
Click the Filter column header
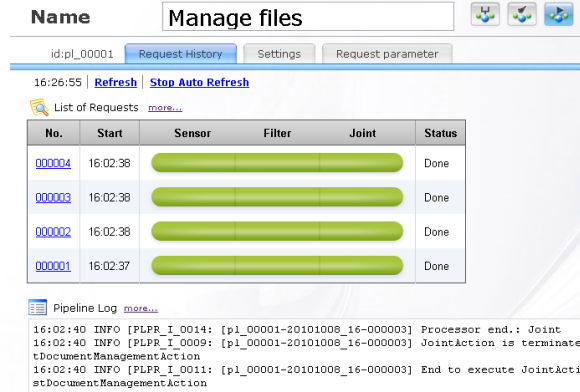[277, 133]
